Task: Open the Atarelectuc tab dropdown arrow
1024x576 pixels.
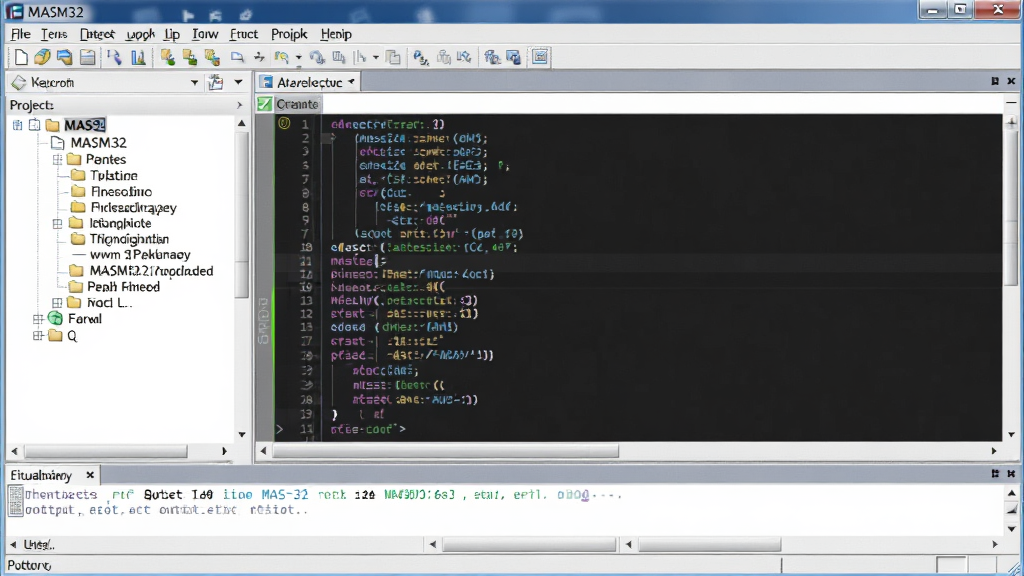Action: click(351, 82)
